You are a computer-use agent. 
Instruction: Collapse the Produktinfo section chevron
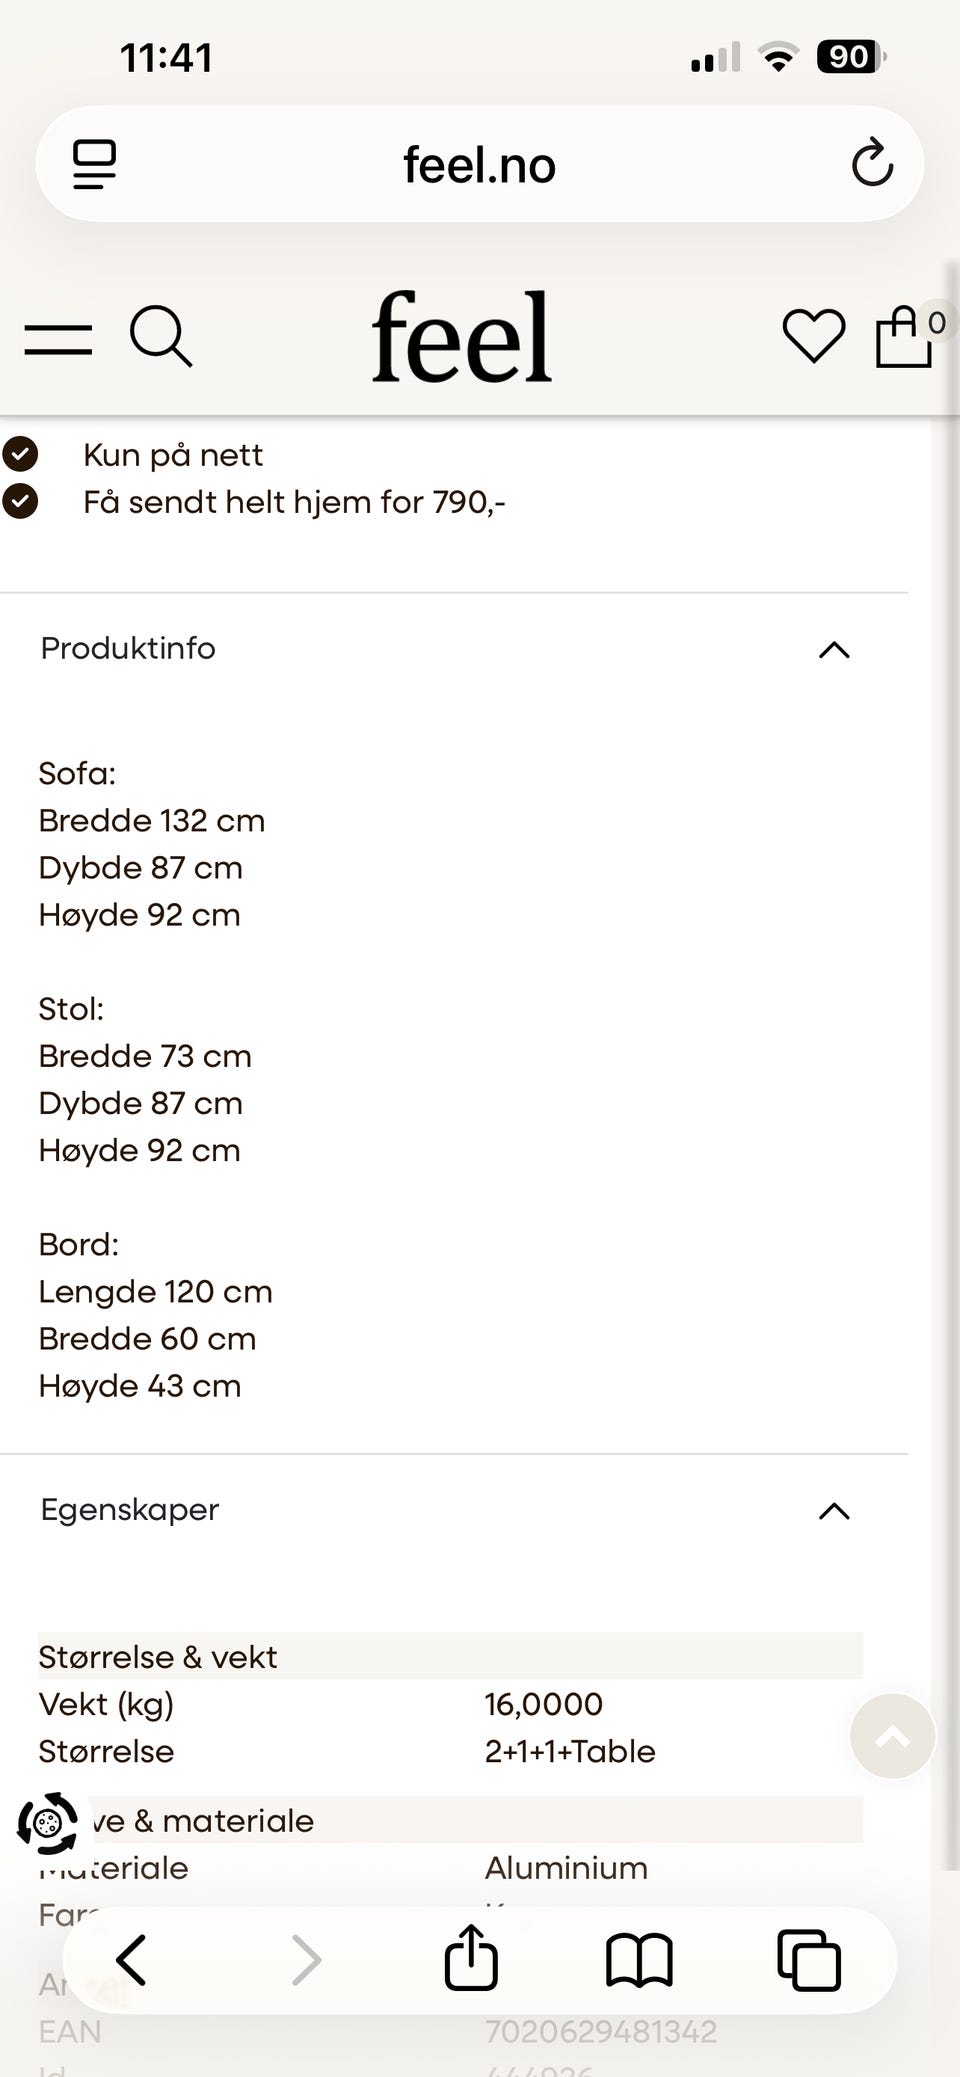(834, 650)
